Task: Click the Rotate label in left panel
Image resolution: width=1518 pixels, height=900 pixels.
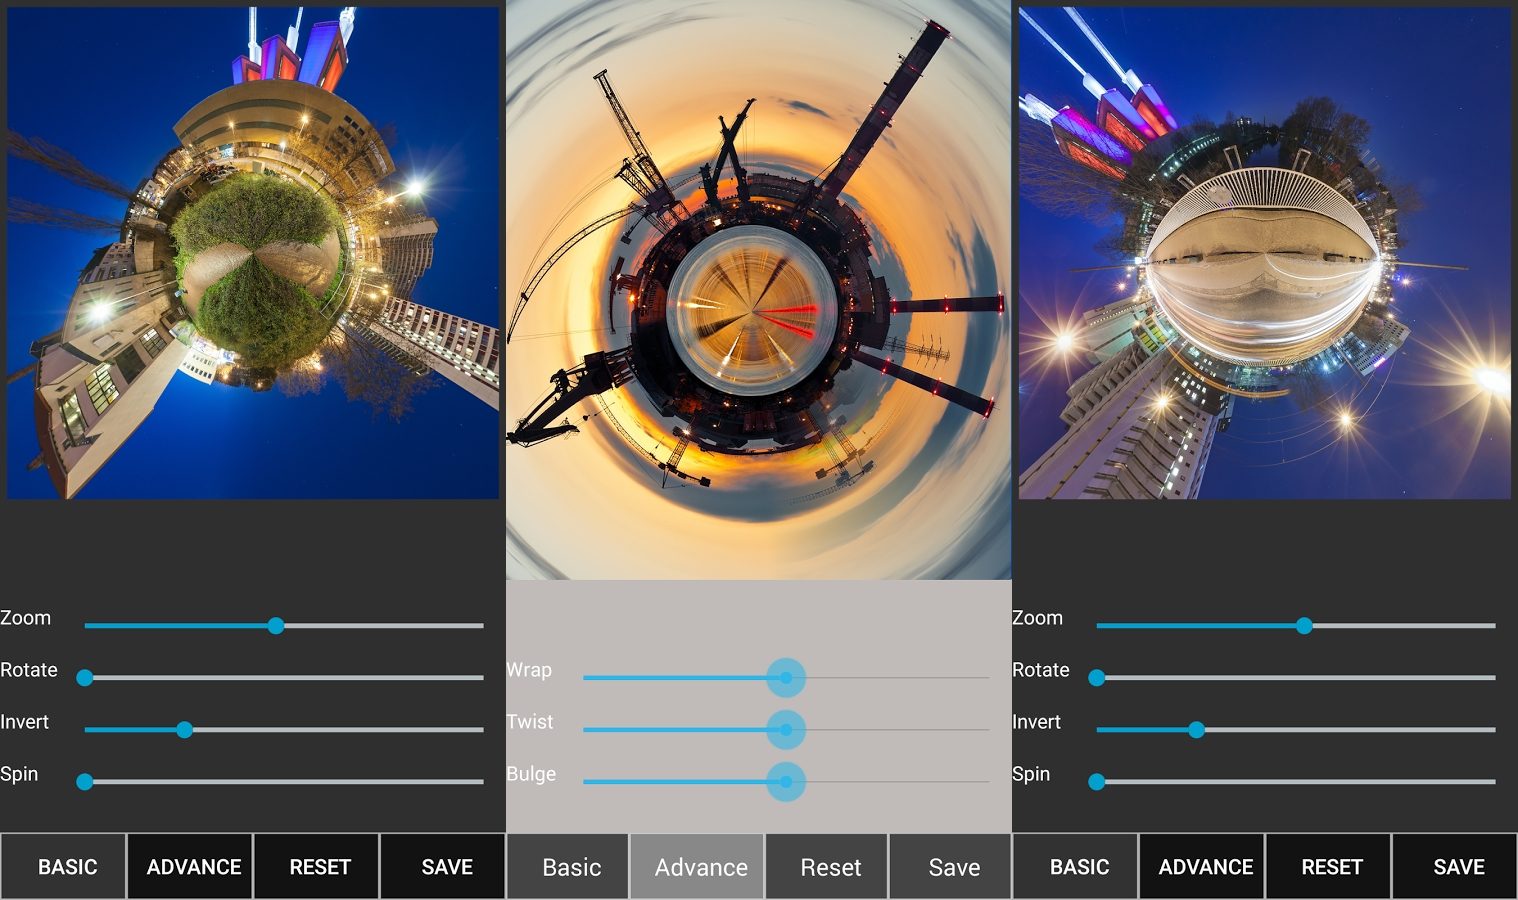Action: pyautogui.click(x=29, y=670)
